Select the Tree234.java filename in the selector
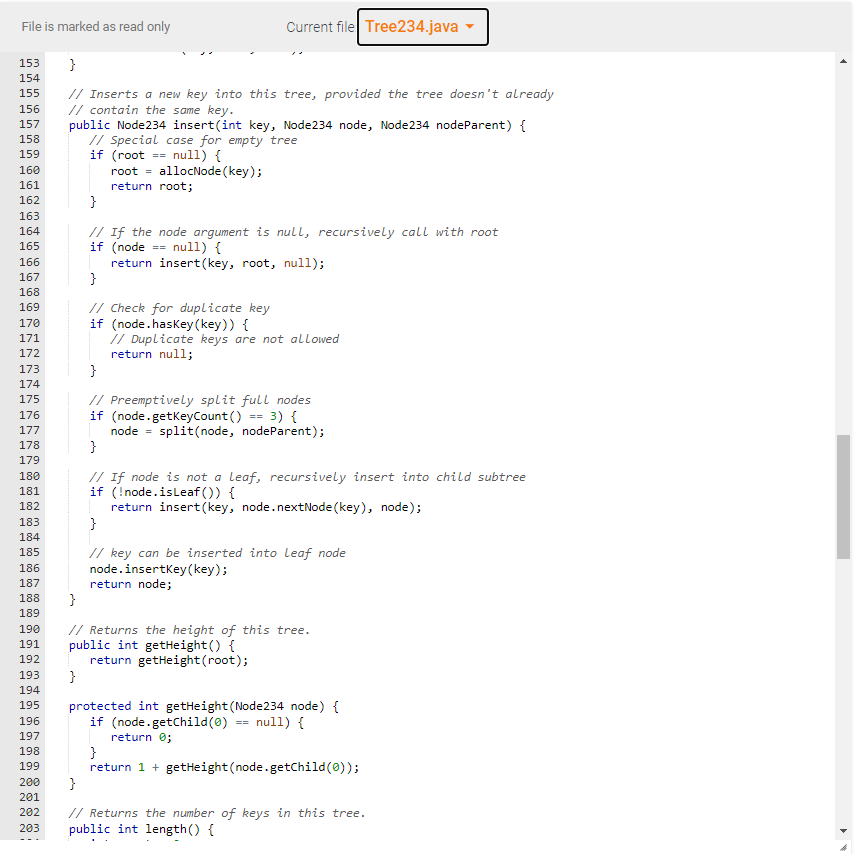856x855 pixels. (x=413, y=28)
